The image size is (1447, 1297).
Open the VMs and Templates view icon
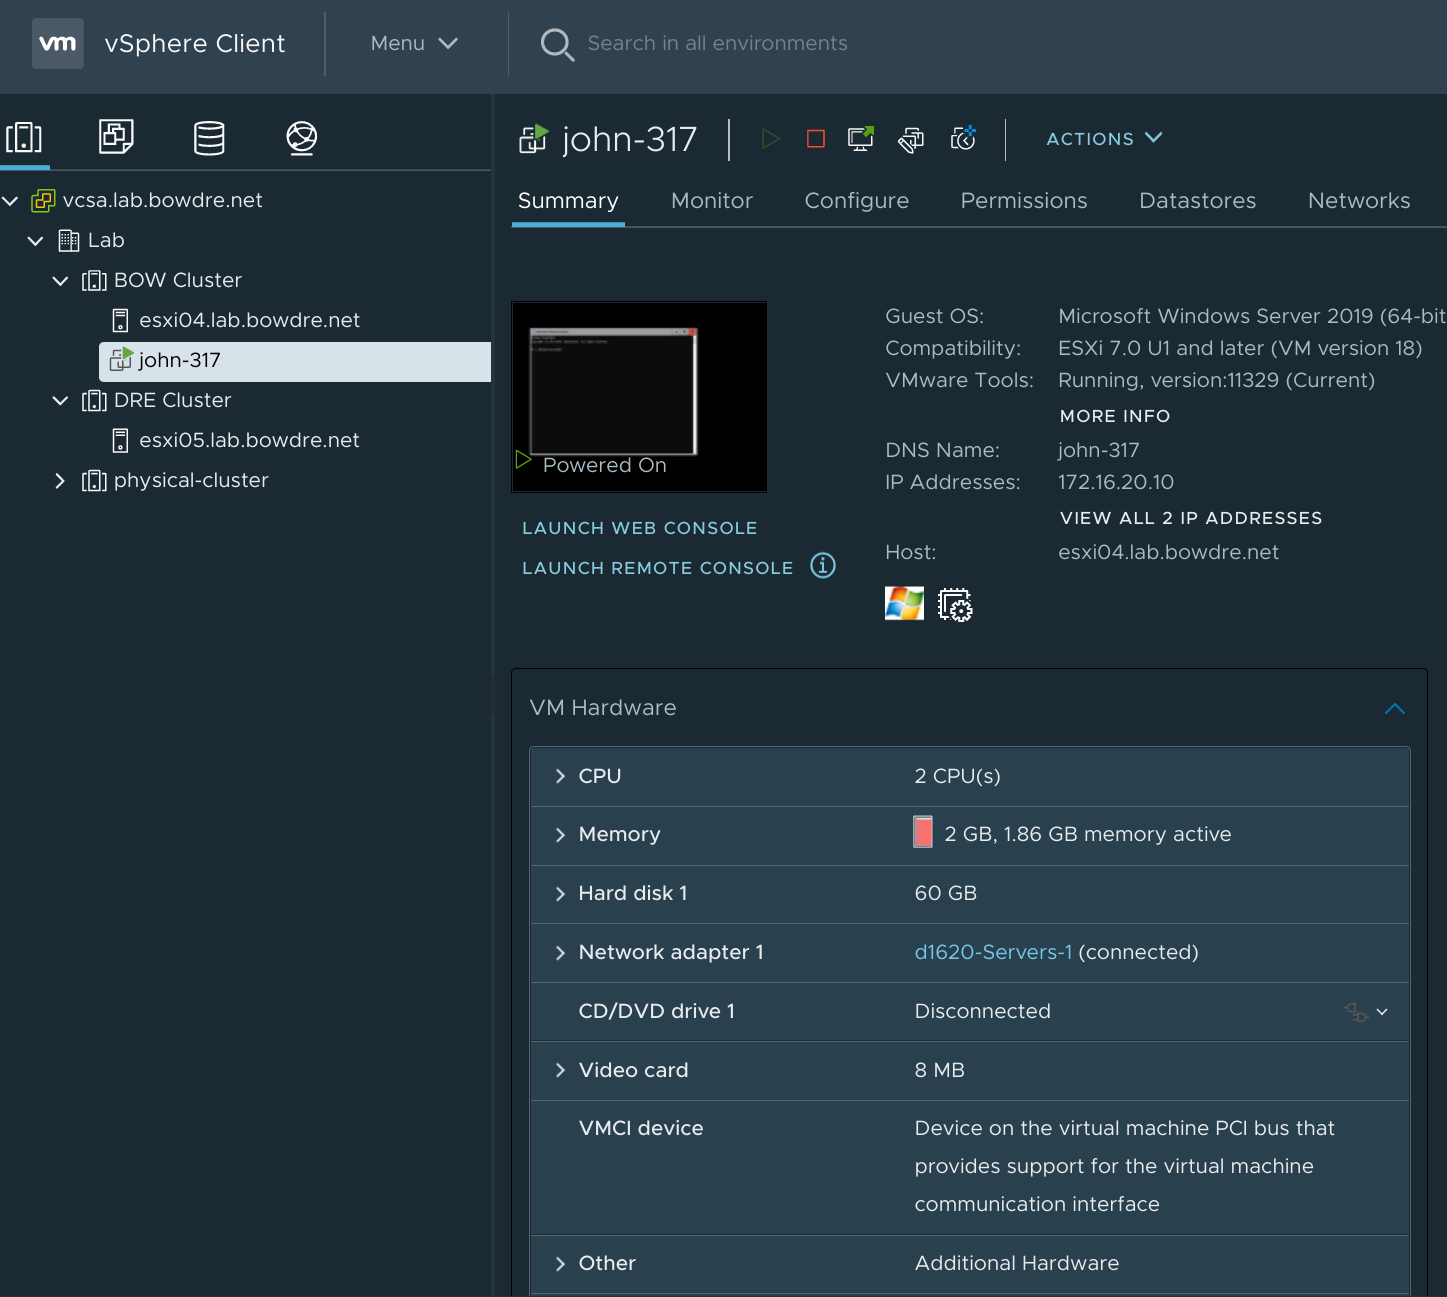pos(116,137)
